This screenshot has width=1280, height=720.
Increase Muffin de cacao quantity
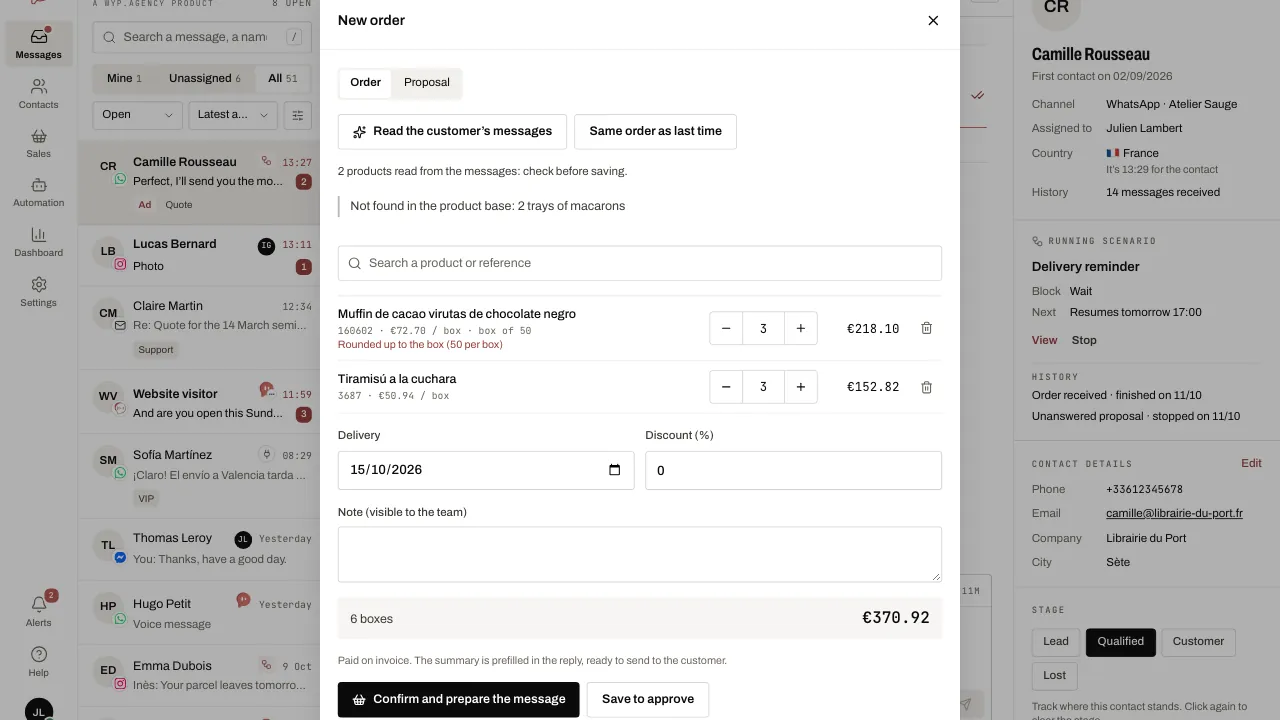(x=801, y=328)
